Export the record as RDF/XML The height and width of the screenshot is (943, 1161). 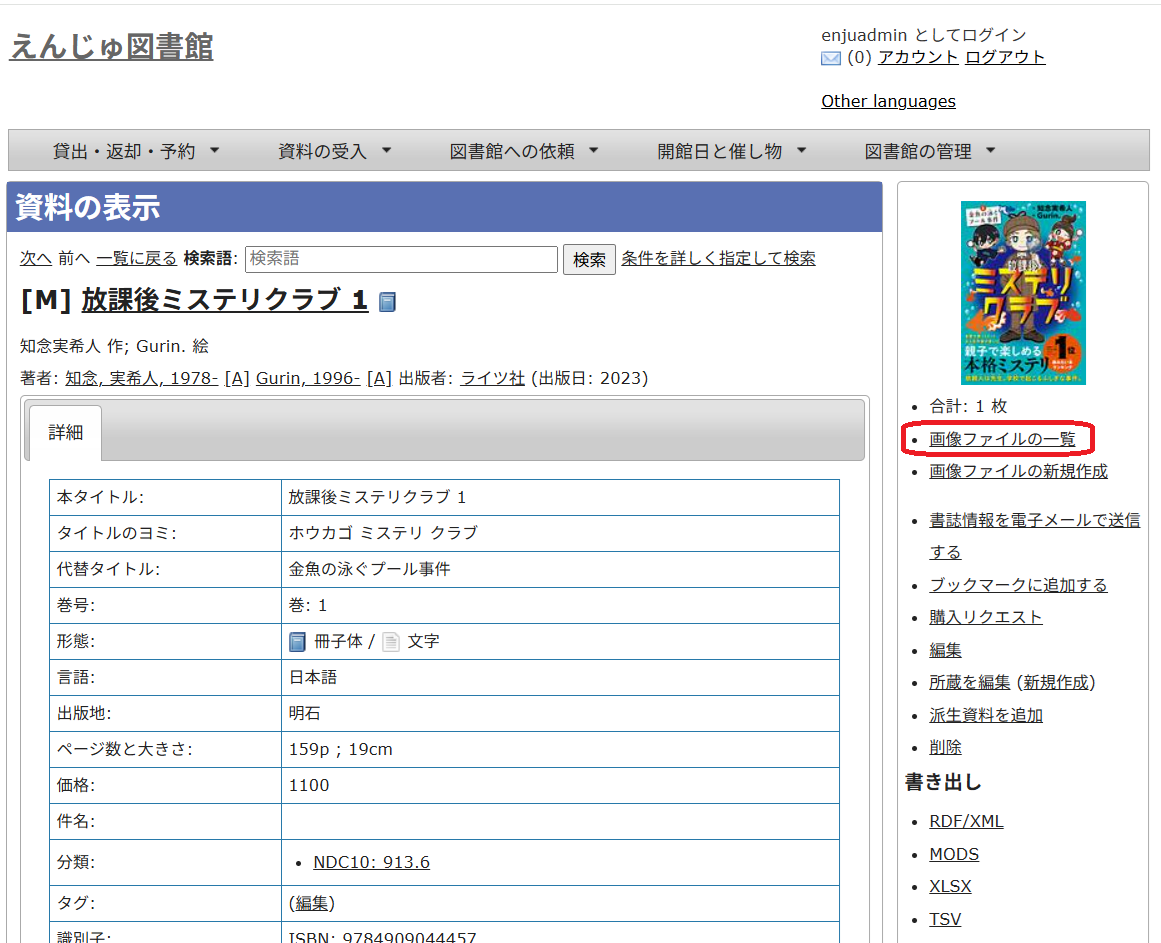(966, 820)
